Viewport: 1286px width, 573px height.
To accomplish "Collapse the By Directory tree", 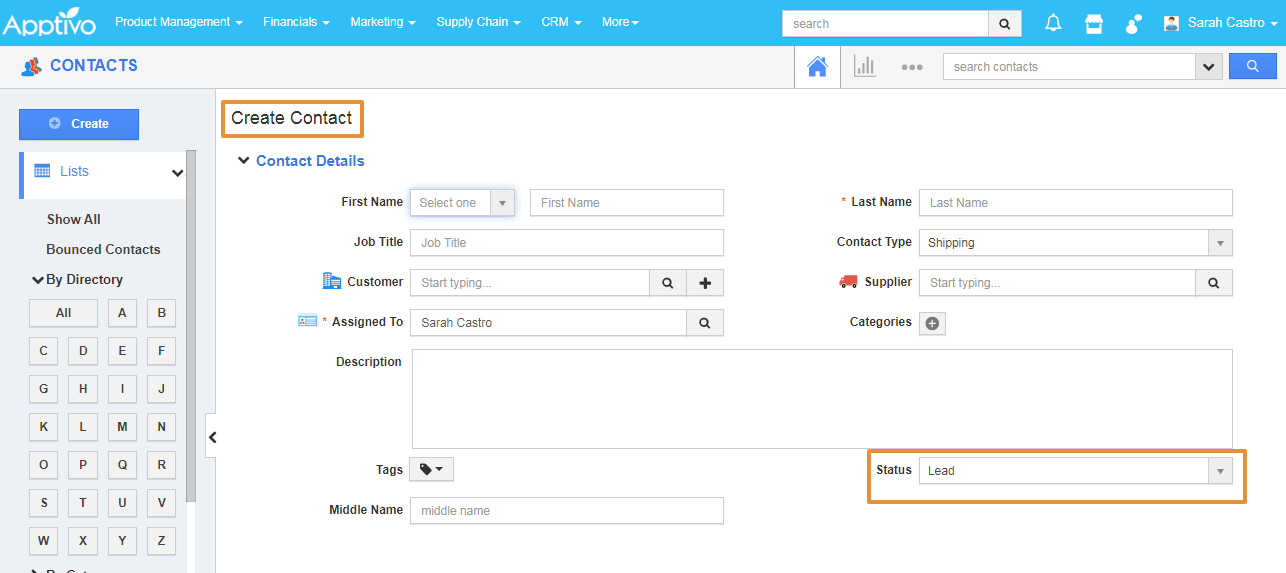I will click(39, 280).
